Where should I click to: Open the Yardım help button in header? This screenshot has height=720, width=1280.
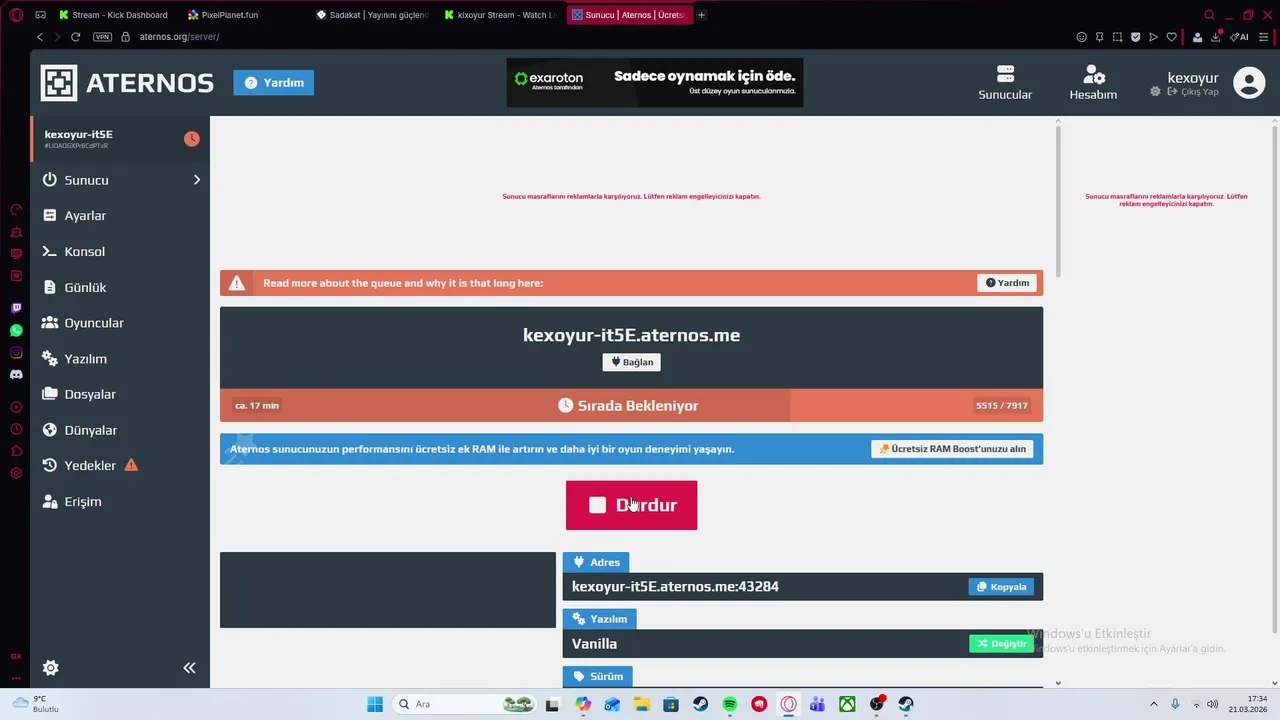point(274,83)
